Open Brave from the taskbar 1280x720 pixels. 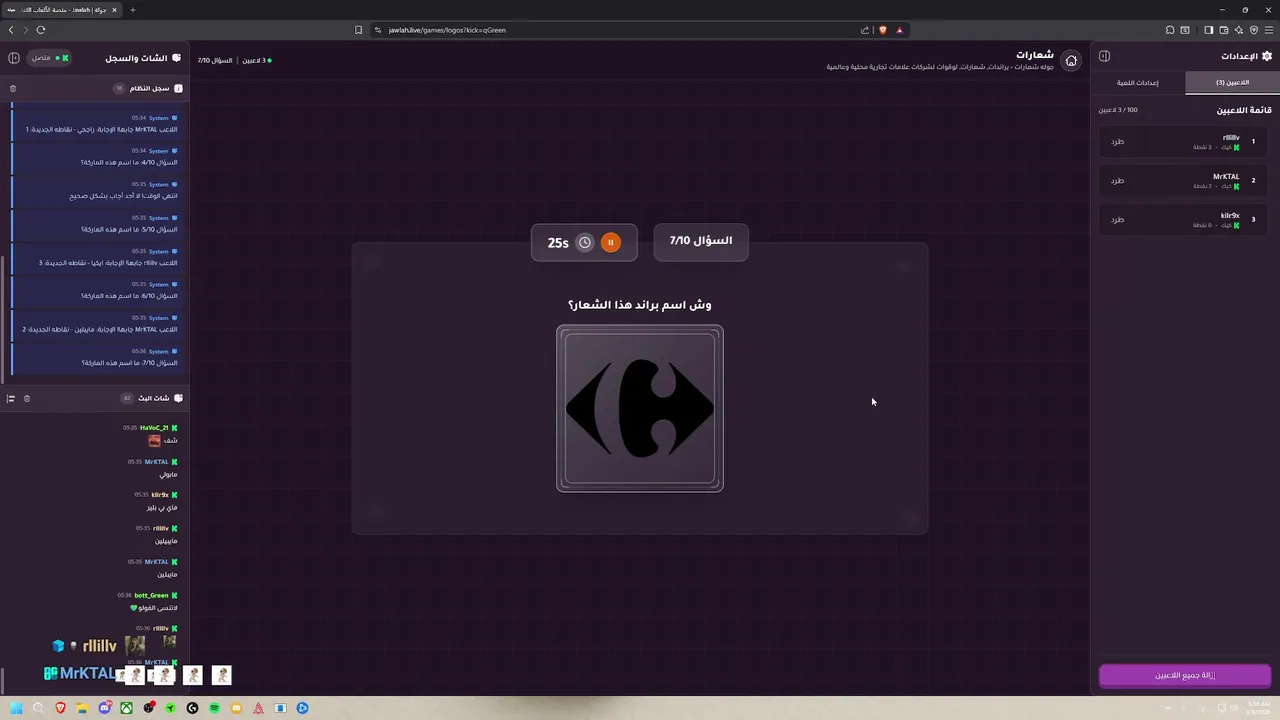pos(60,708)
